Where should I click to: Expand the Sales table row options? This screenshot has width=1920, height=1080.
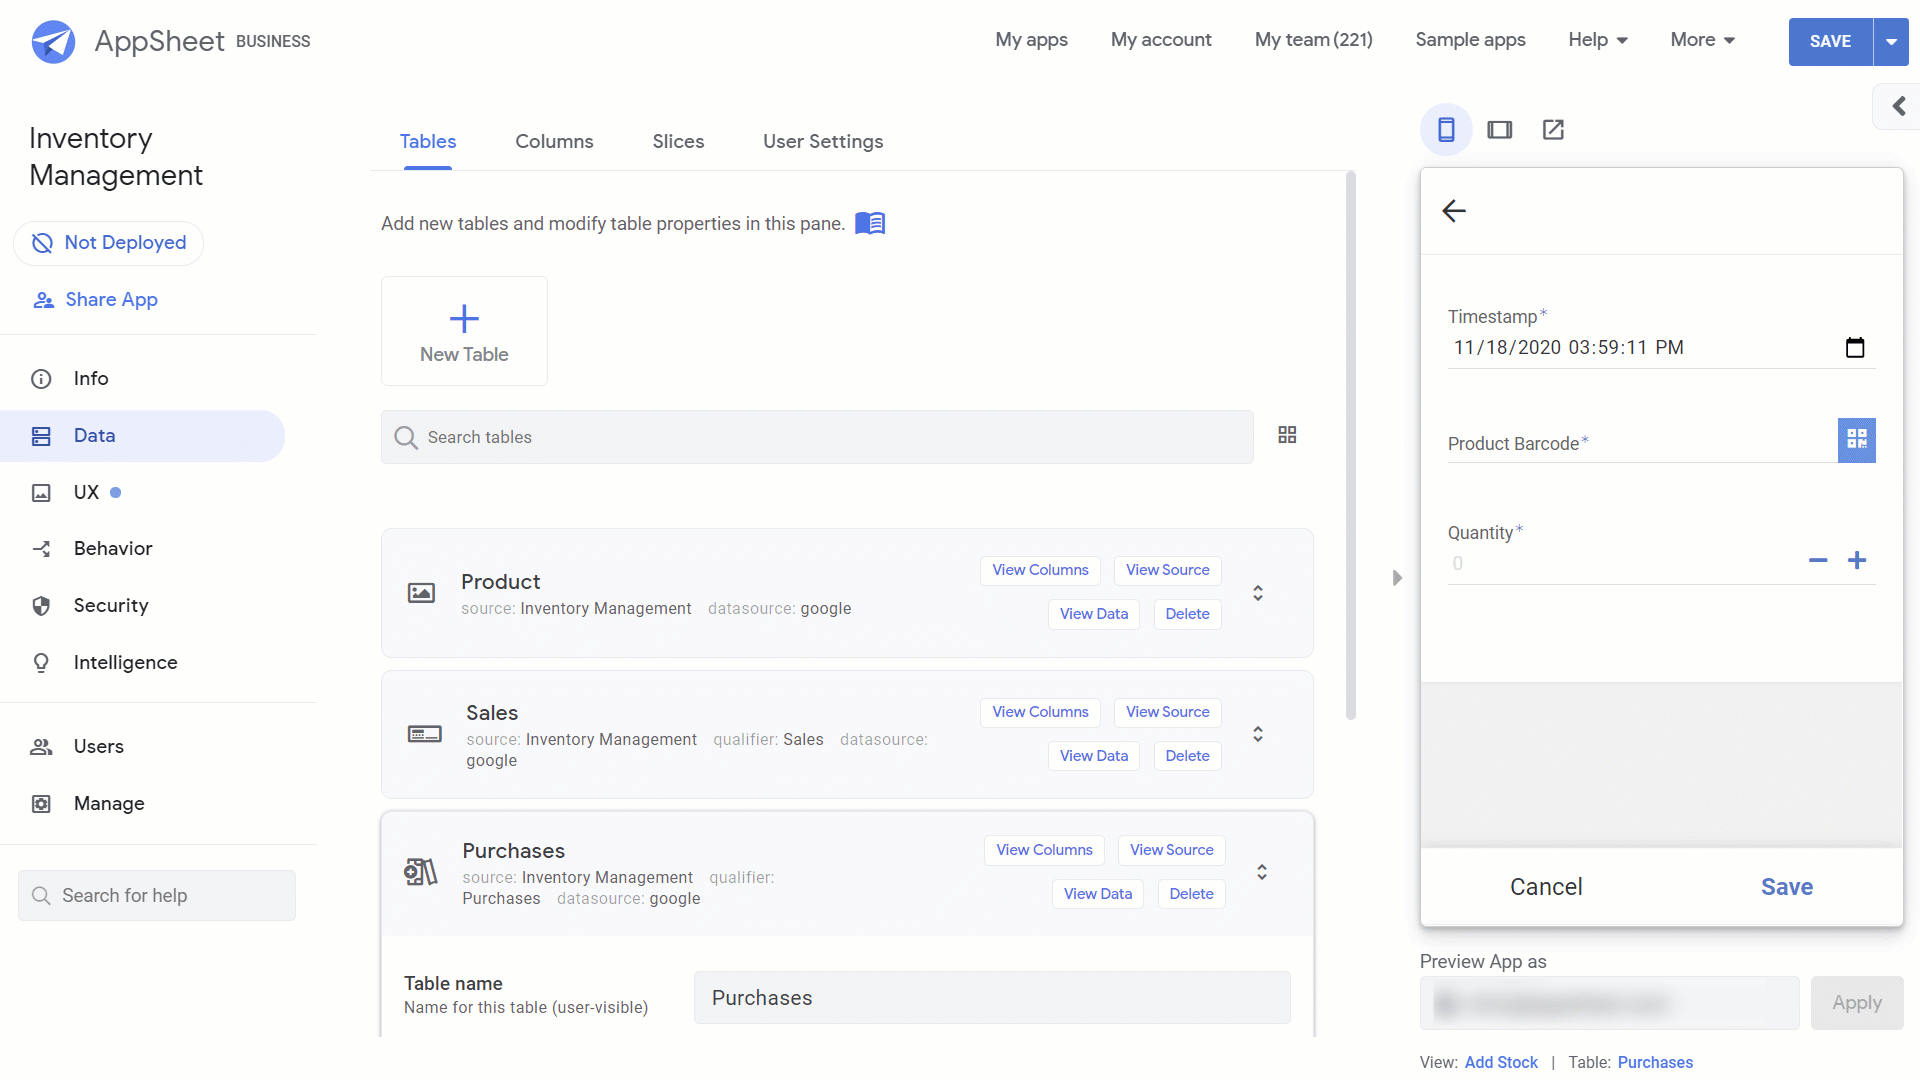[1258, 733]
